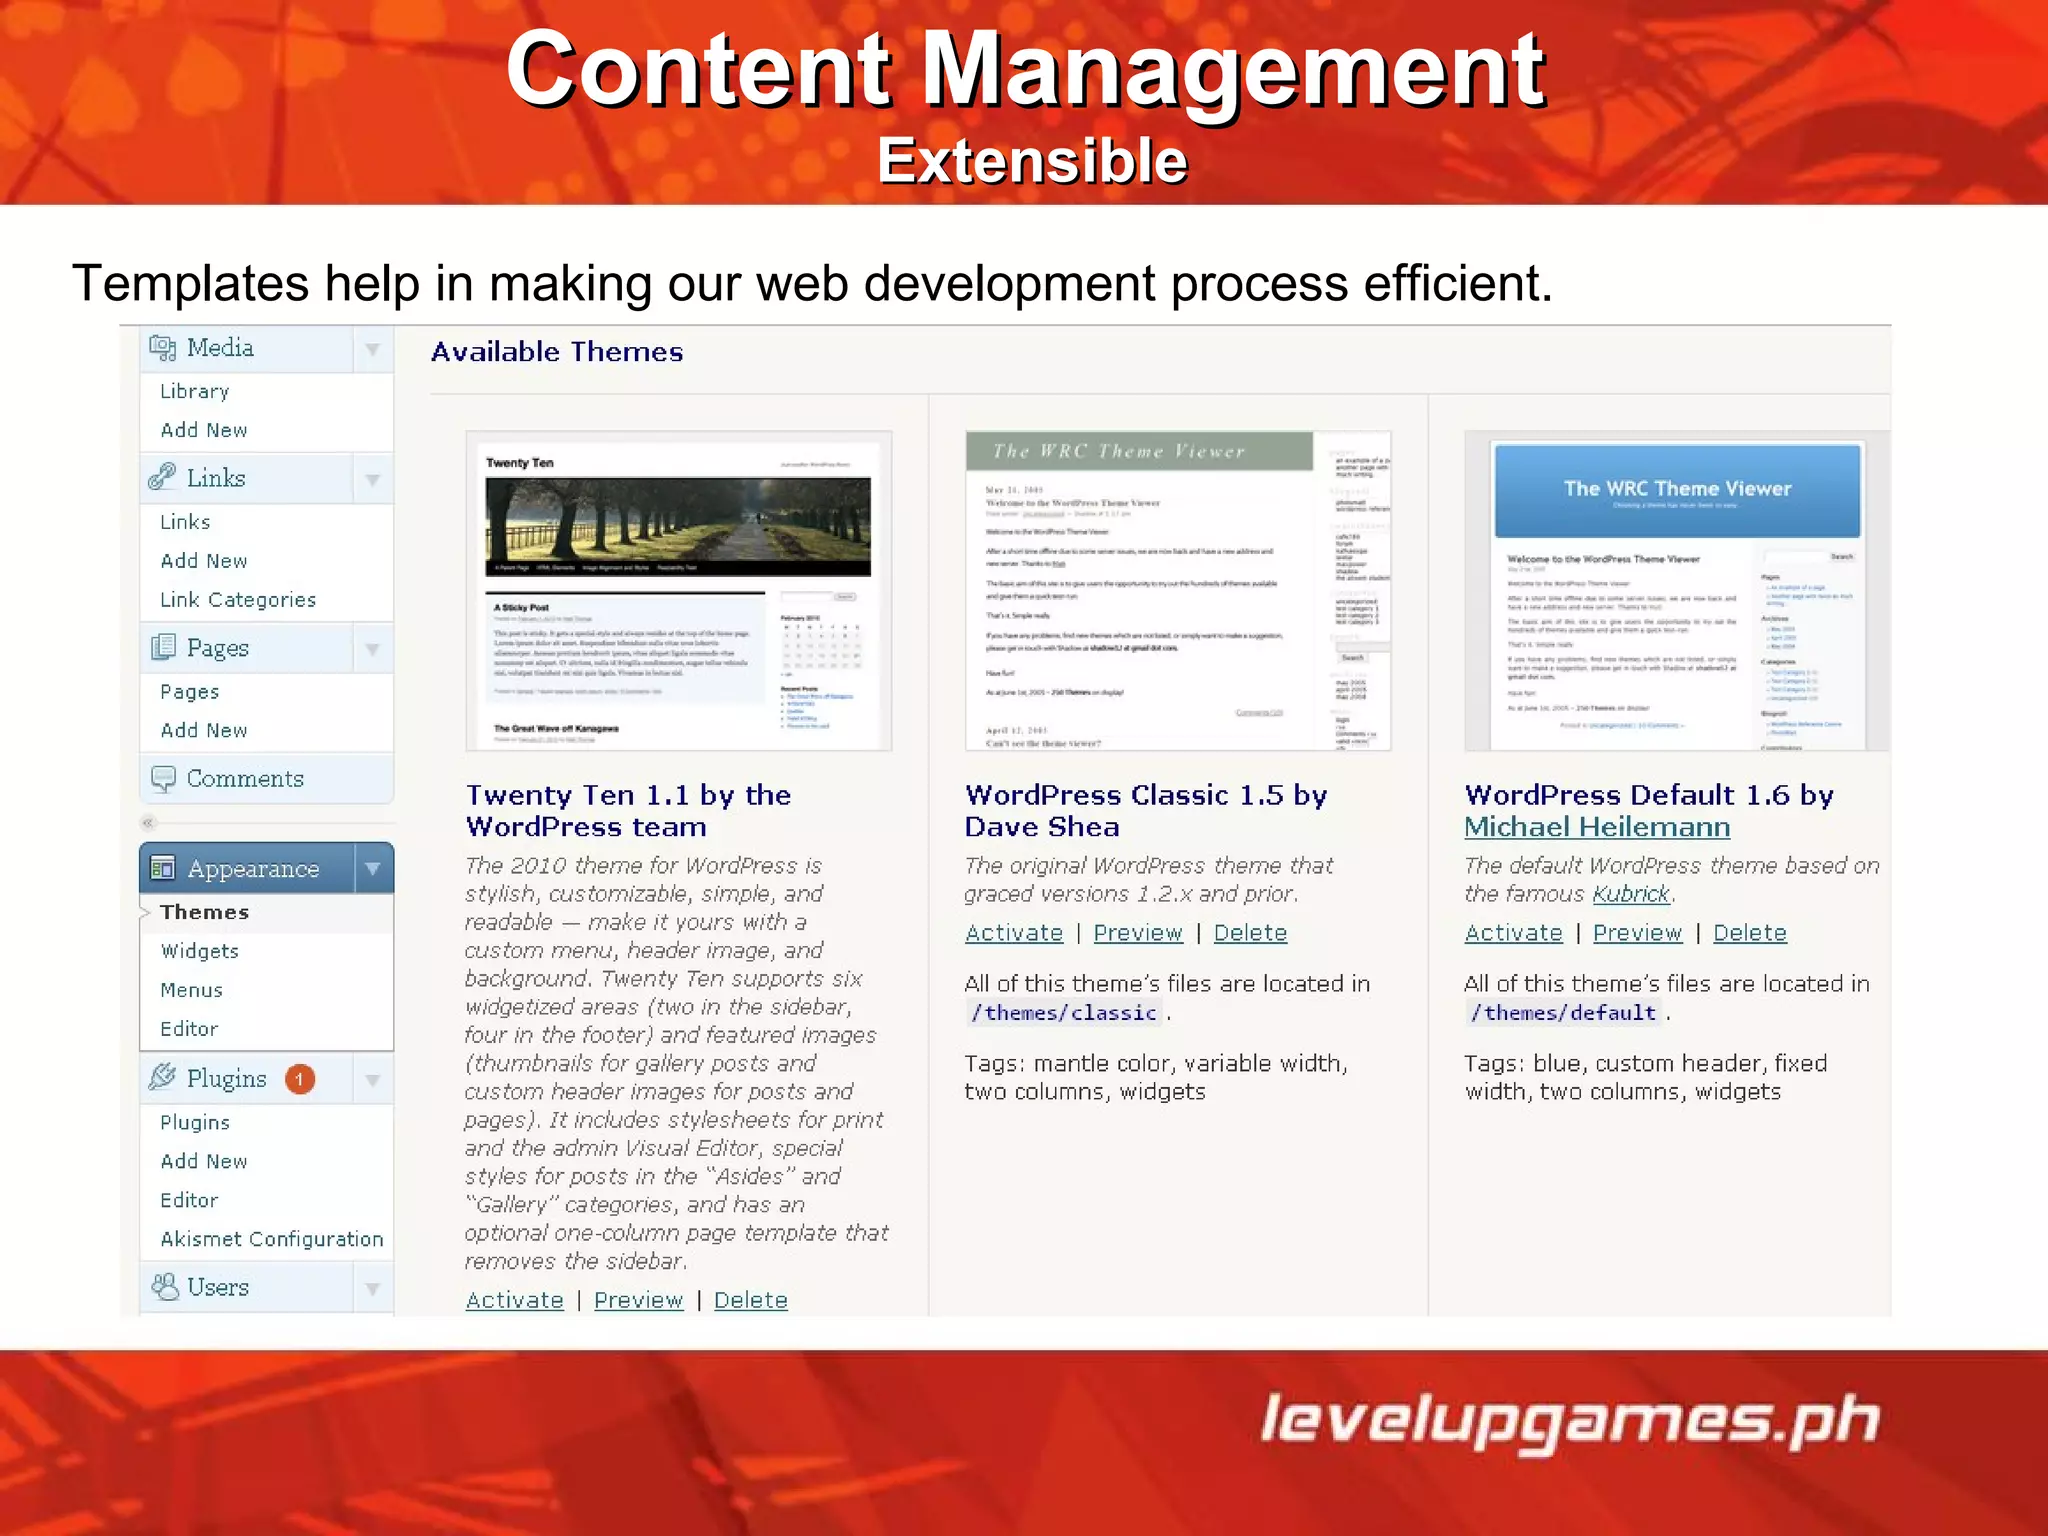Collapse the Media menu arrow
The height and width of the screenshot is (1536, 2048).
point(372,349)
